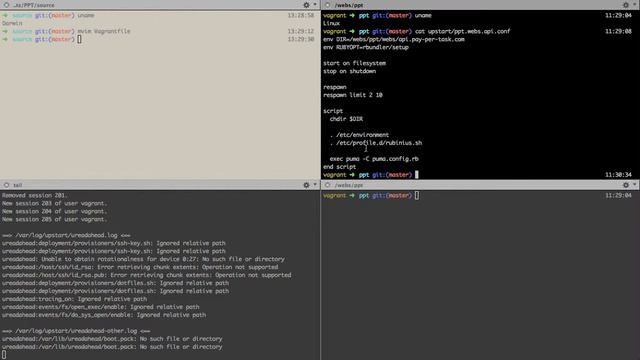Click the '==> /var/log/upstart/ureadahead.log <==' header
The height and width of the screenshot is (360, 640).
(66, 235)
